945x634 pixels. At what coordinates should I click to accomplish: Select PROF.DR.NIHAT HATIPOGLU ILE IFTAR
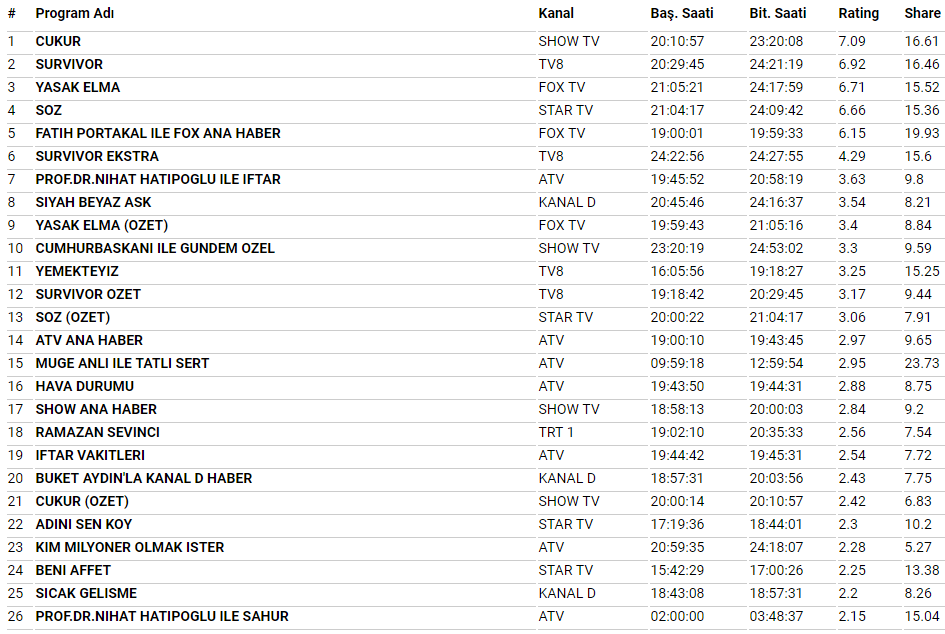(158, 179)
